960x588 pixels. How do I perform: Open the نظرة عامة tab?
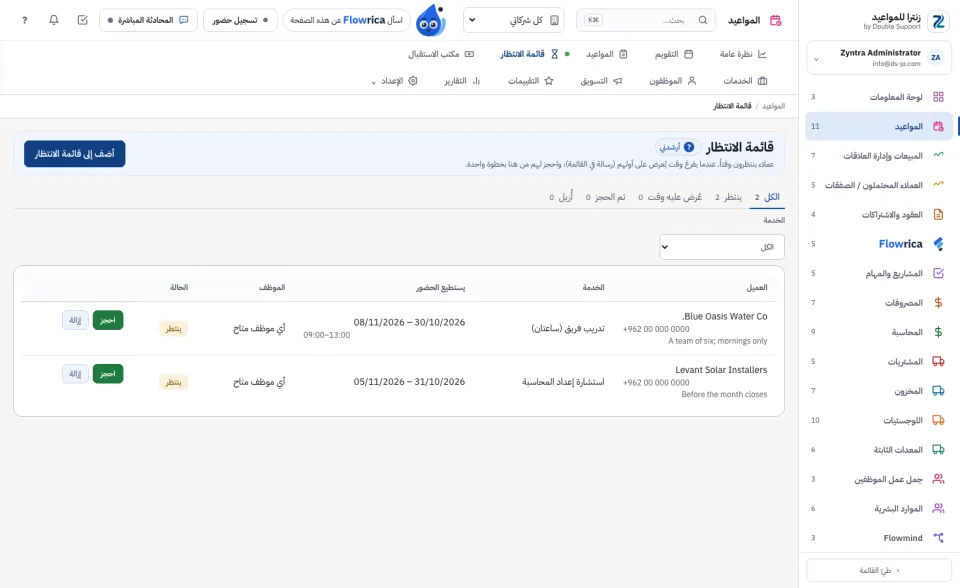tap(743, 54)
